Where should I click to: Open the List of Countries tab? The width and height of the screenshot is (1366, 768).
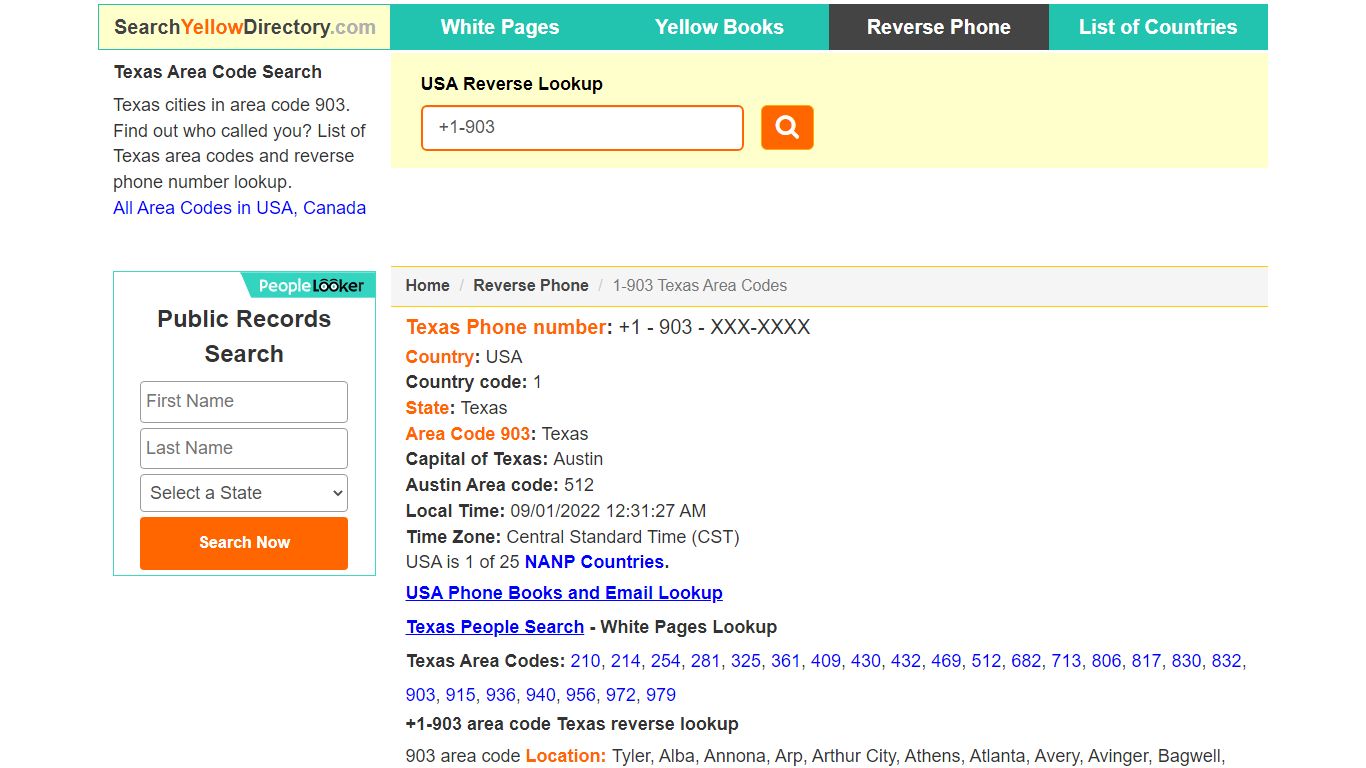click(1158, 27)
